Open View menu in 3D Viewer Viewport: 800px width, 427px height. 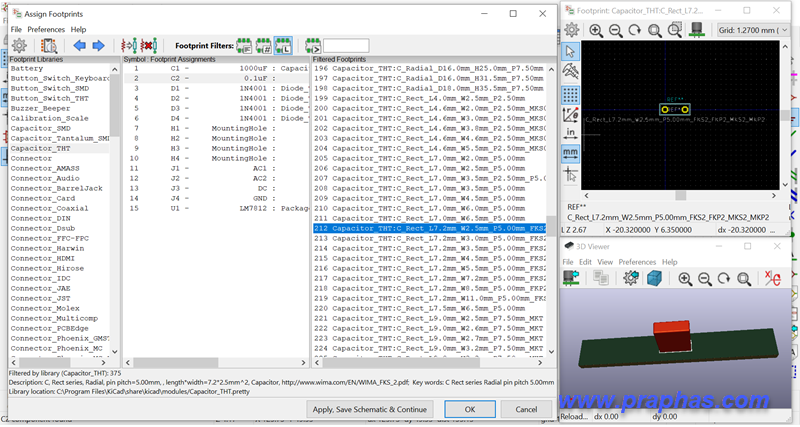coord(607,262)
